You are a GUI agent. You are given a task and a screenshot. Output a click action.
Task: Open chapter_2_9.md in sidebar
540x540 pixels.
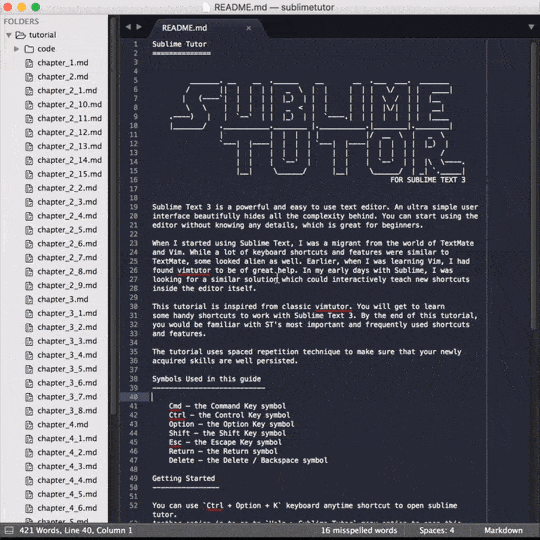coord(67,285)
